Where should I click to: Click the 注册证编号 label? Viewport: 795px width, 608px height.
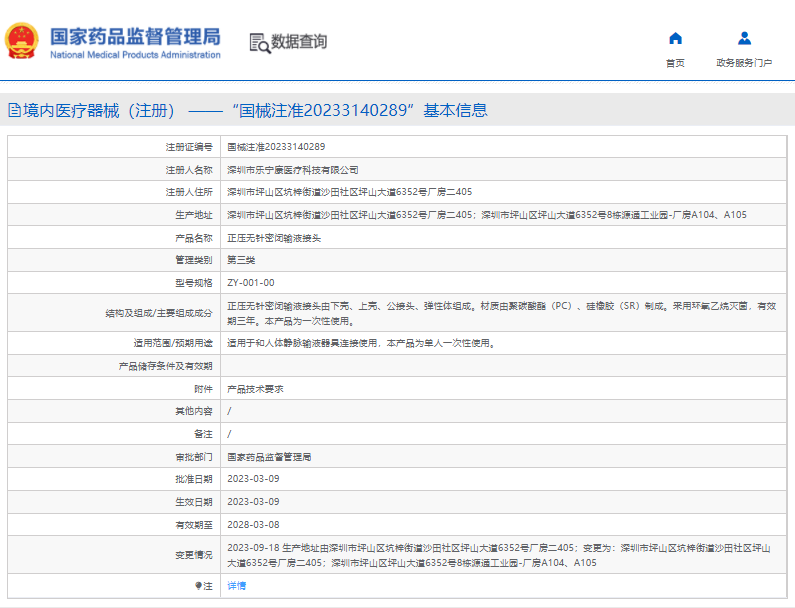pyautogui.click(x=189, y=147)
